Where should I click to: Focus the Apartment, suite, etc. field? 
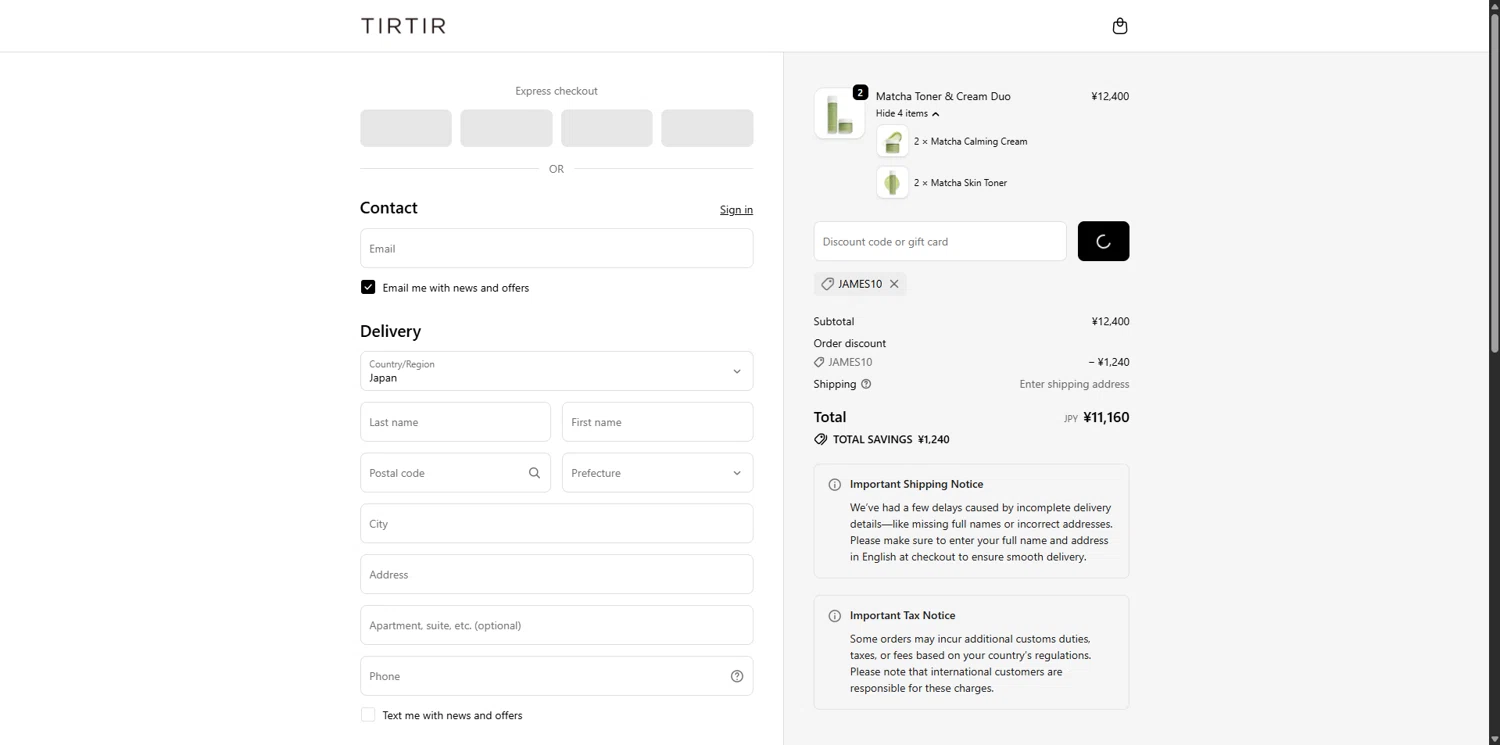[556, 625]
